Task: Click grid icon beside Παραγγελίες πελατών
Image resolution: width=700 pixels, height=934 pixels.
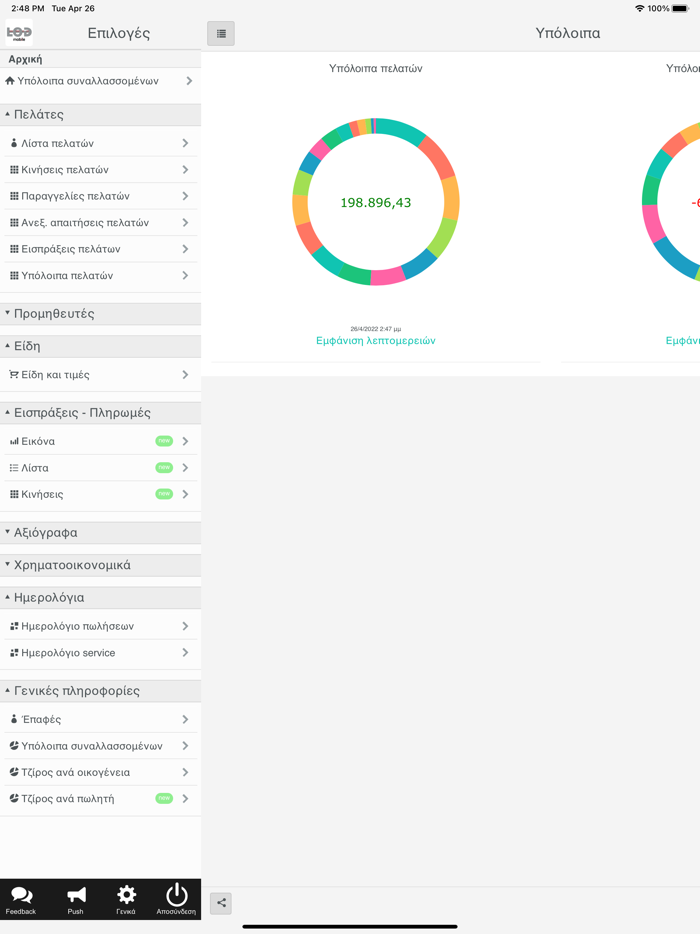Action: point(14,196)
